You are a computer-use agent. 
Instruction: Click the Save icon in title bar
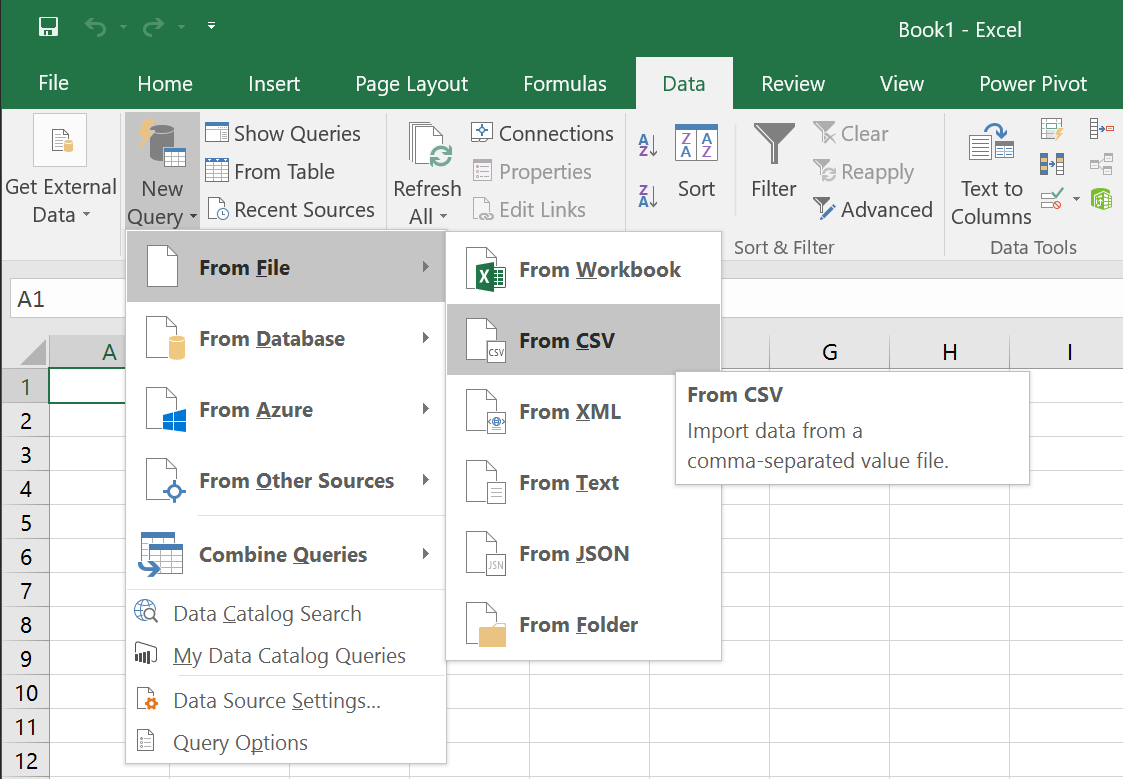[x=48, y=27]
